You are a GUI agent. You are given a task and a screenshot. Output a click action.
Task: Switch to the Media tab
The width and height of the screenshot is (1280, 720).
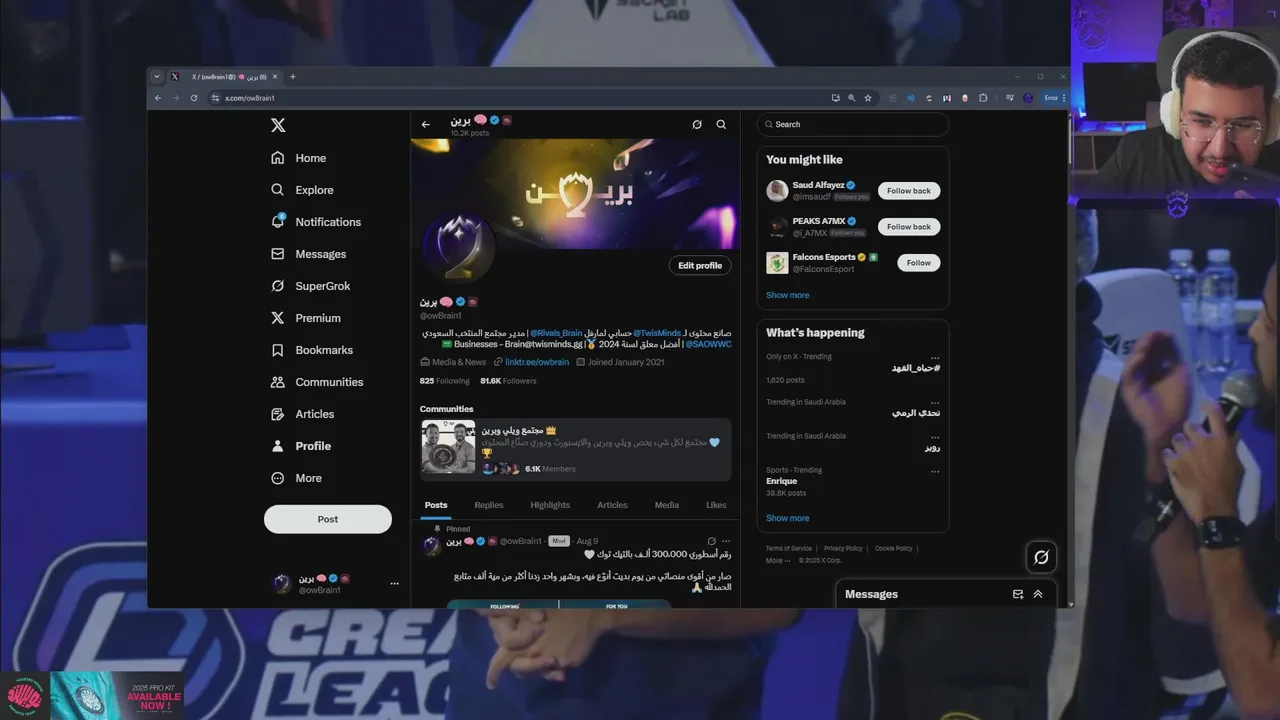(x=667, y=505)
